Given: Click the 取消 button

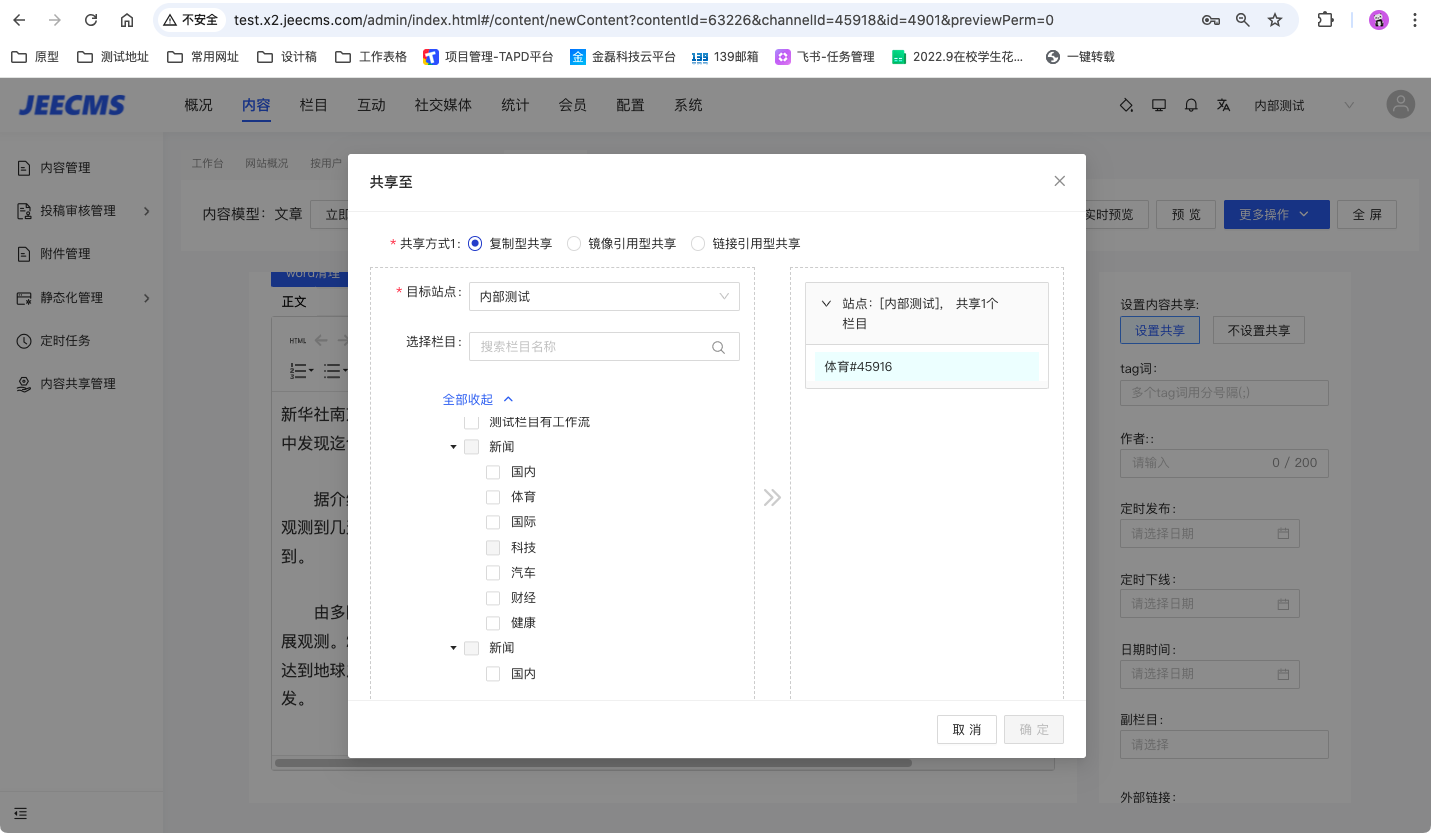Looking at the screenshot, I should (x=966, y=729).
